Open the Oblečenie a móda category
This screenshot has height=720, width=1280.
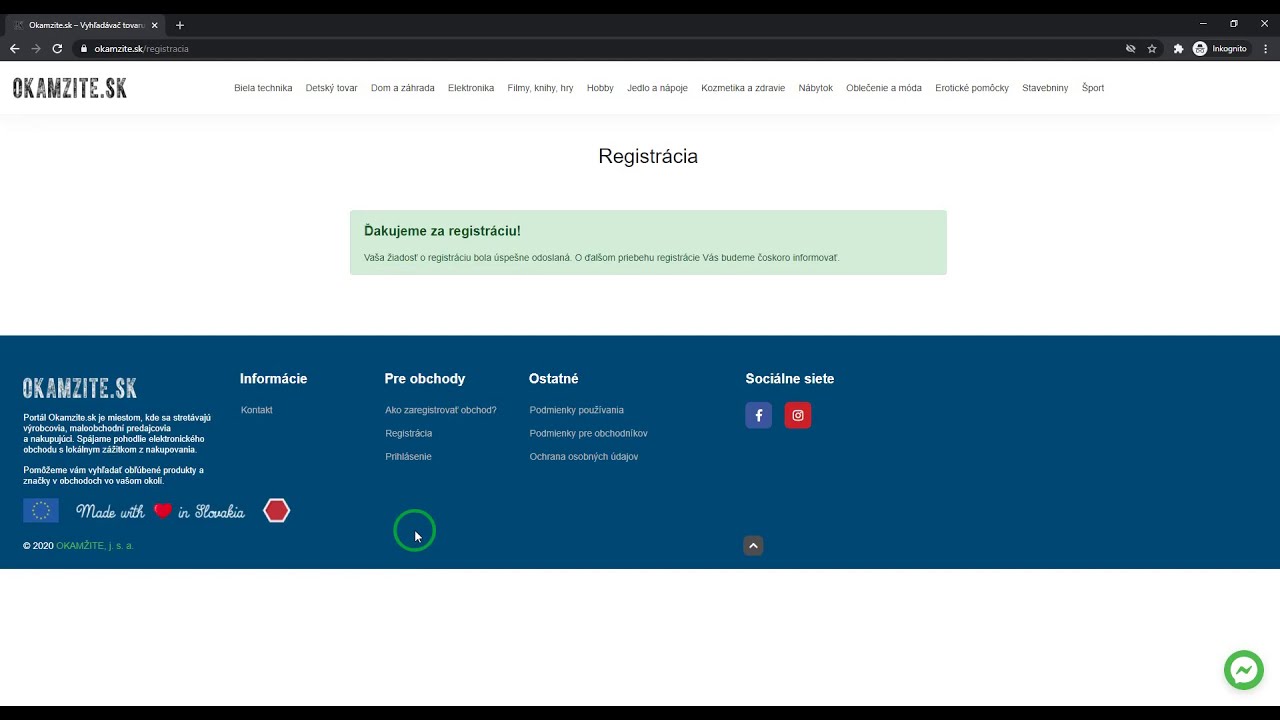884,88
